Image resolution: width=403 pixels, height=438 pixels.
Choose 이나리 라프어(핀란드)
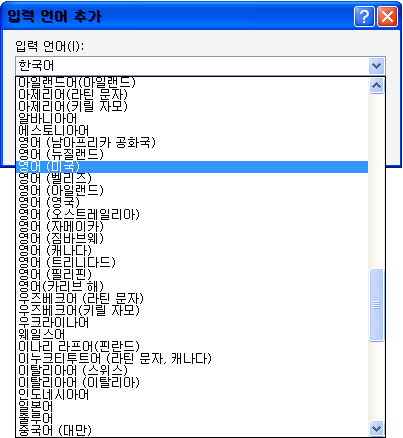click(192, 346)
